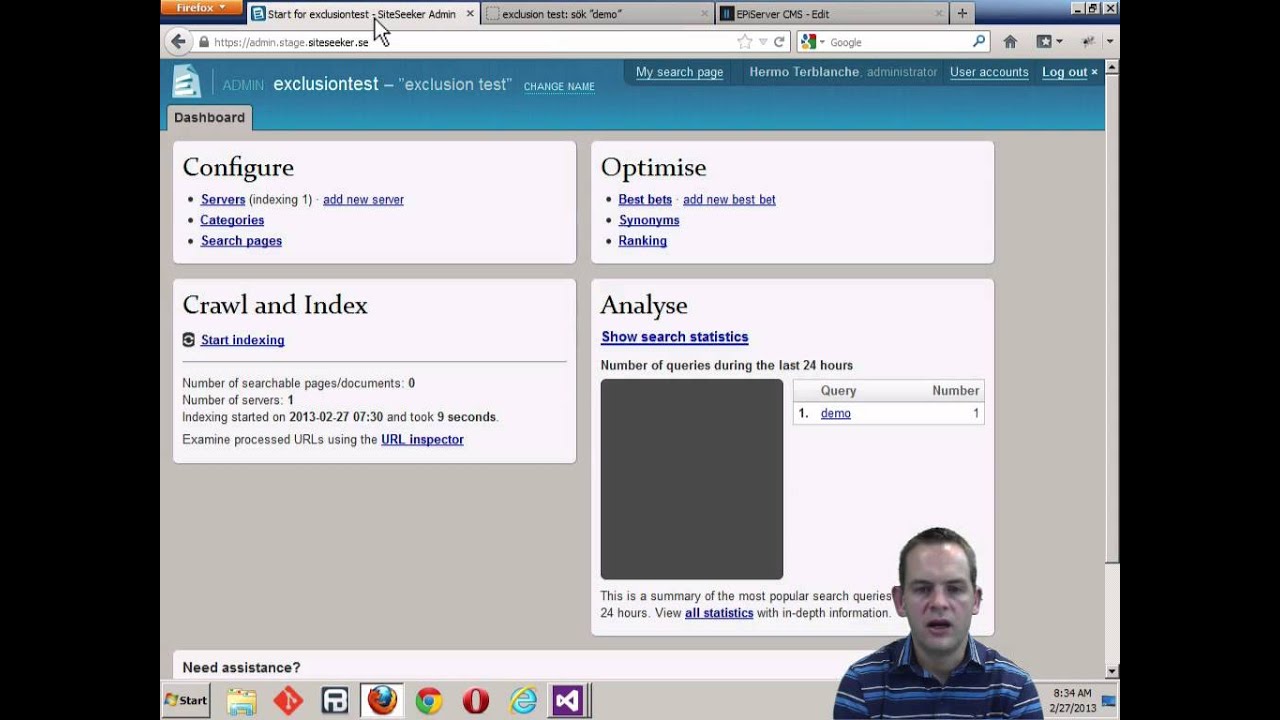Image resolution: width=1280 pixels, height=720 pixels.
Task: Click the search magnifier icon
Action: pyautogui.click(x=979, y=42)
